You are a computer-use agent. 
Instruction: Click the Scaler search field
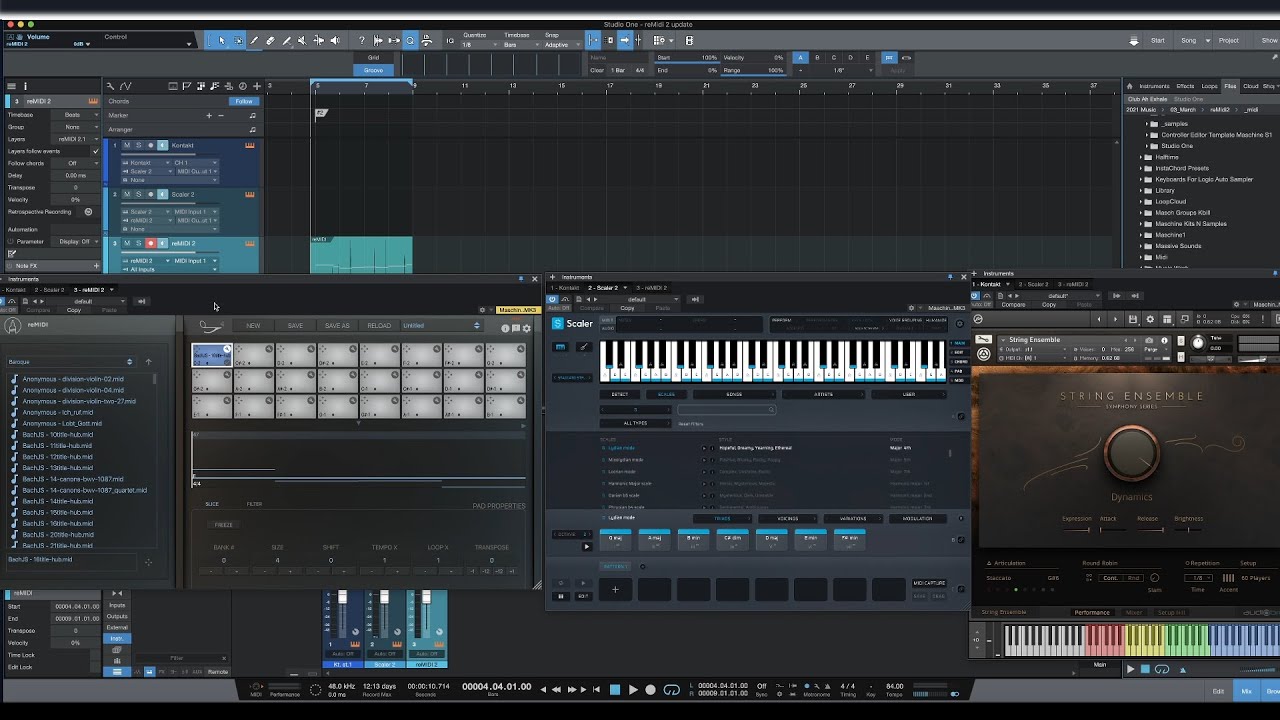[726, 409]
